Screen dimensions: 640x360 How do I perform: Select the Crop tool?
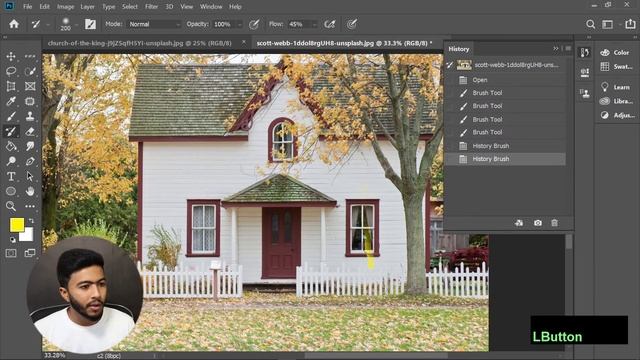[x=11, y=86]
